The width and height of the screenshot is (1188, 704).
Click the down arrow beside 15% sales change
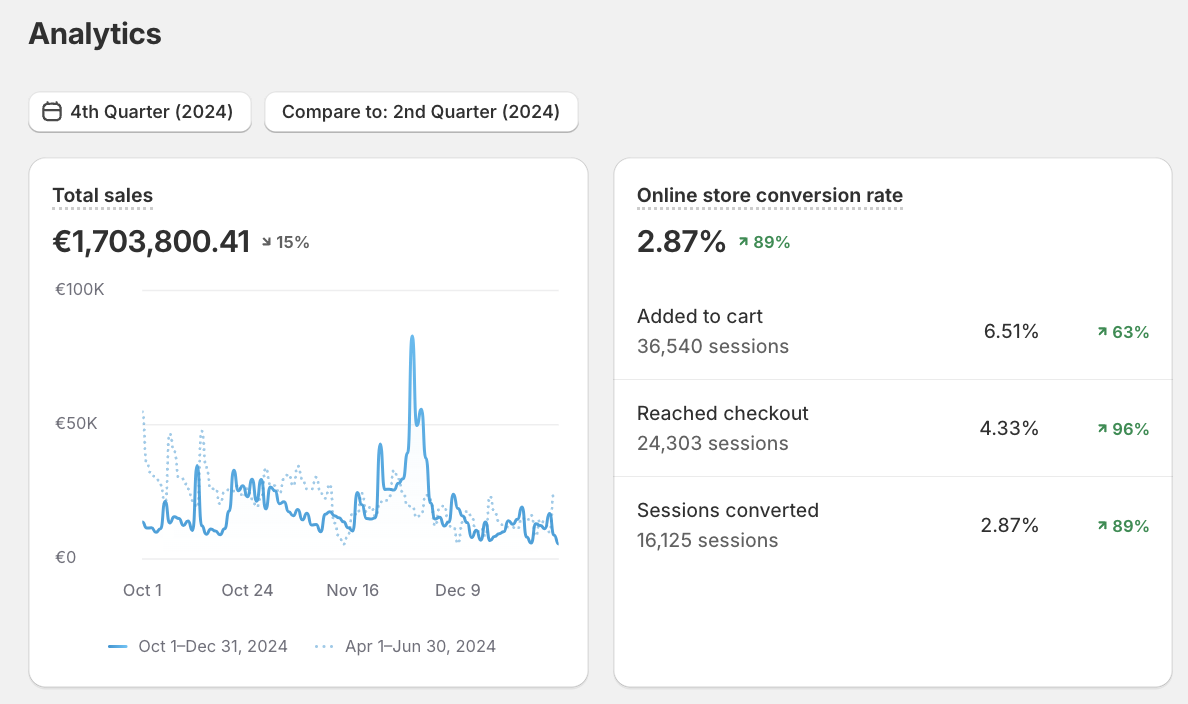pyautogui.click(x=267, y=242)
